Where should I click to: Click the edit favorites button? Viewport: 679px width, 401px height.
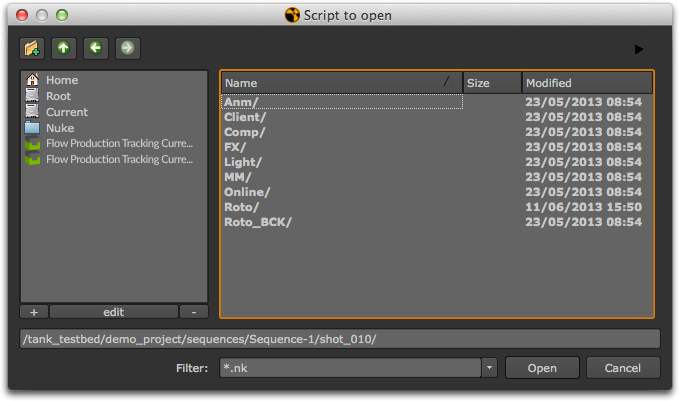[113, 312]
